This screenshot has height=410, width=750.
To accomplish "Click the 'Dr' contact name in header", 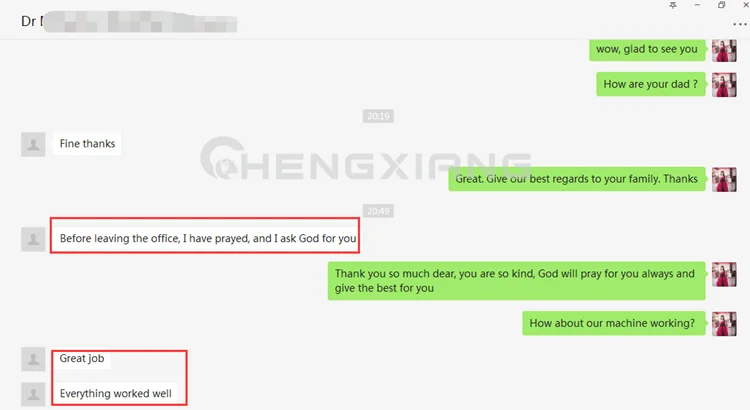I will tap(29, 22).
